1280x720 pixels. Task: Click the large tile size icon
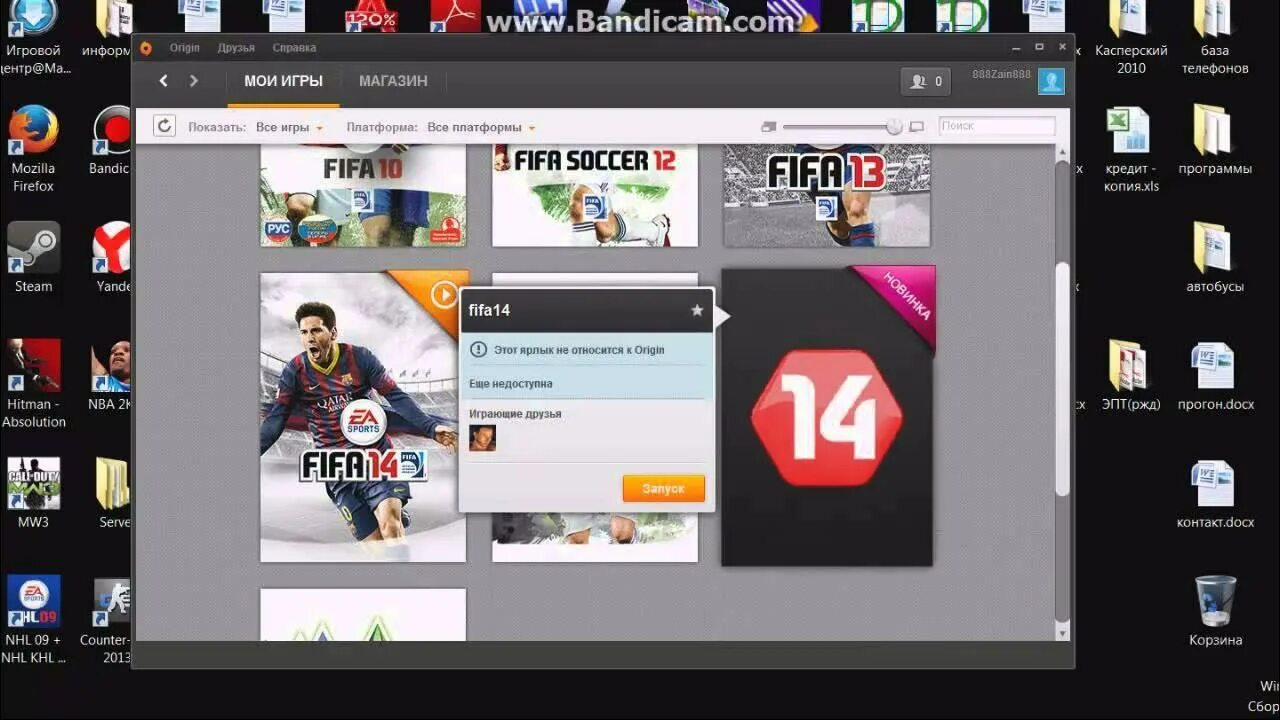(x=916, y=127)
